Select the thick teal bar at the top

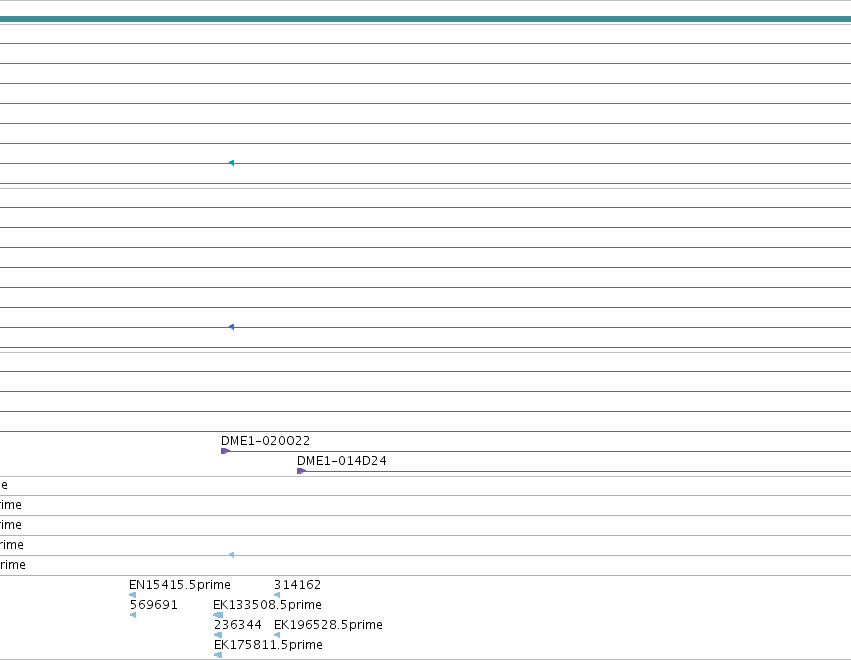coord(426,20)
